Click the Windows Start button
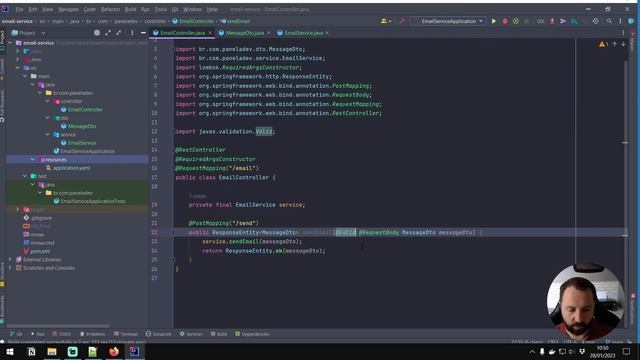The width and height of the screenshot is (640, 360). pos(10,351)
